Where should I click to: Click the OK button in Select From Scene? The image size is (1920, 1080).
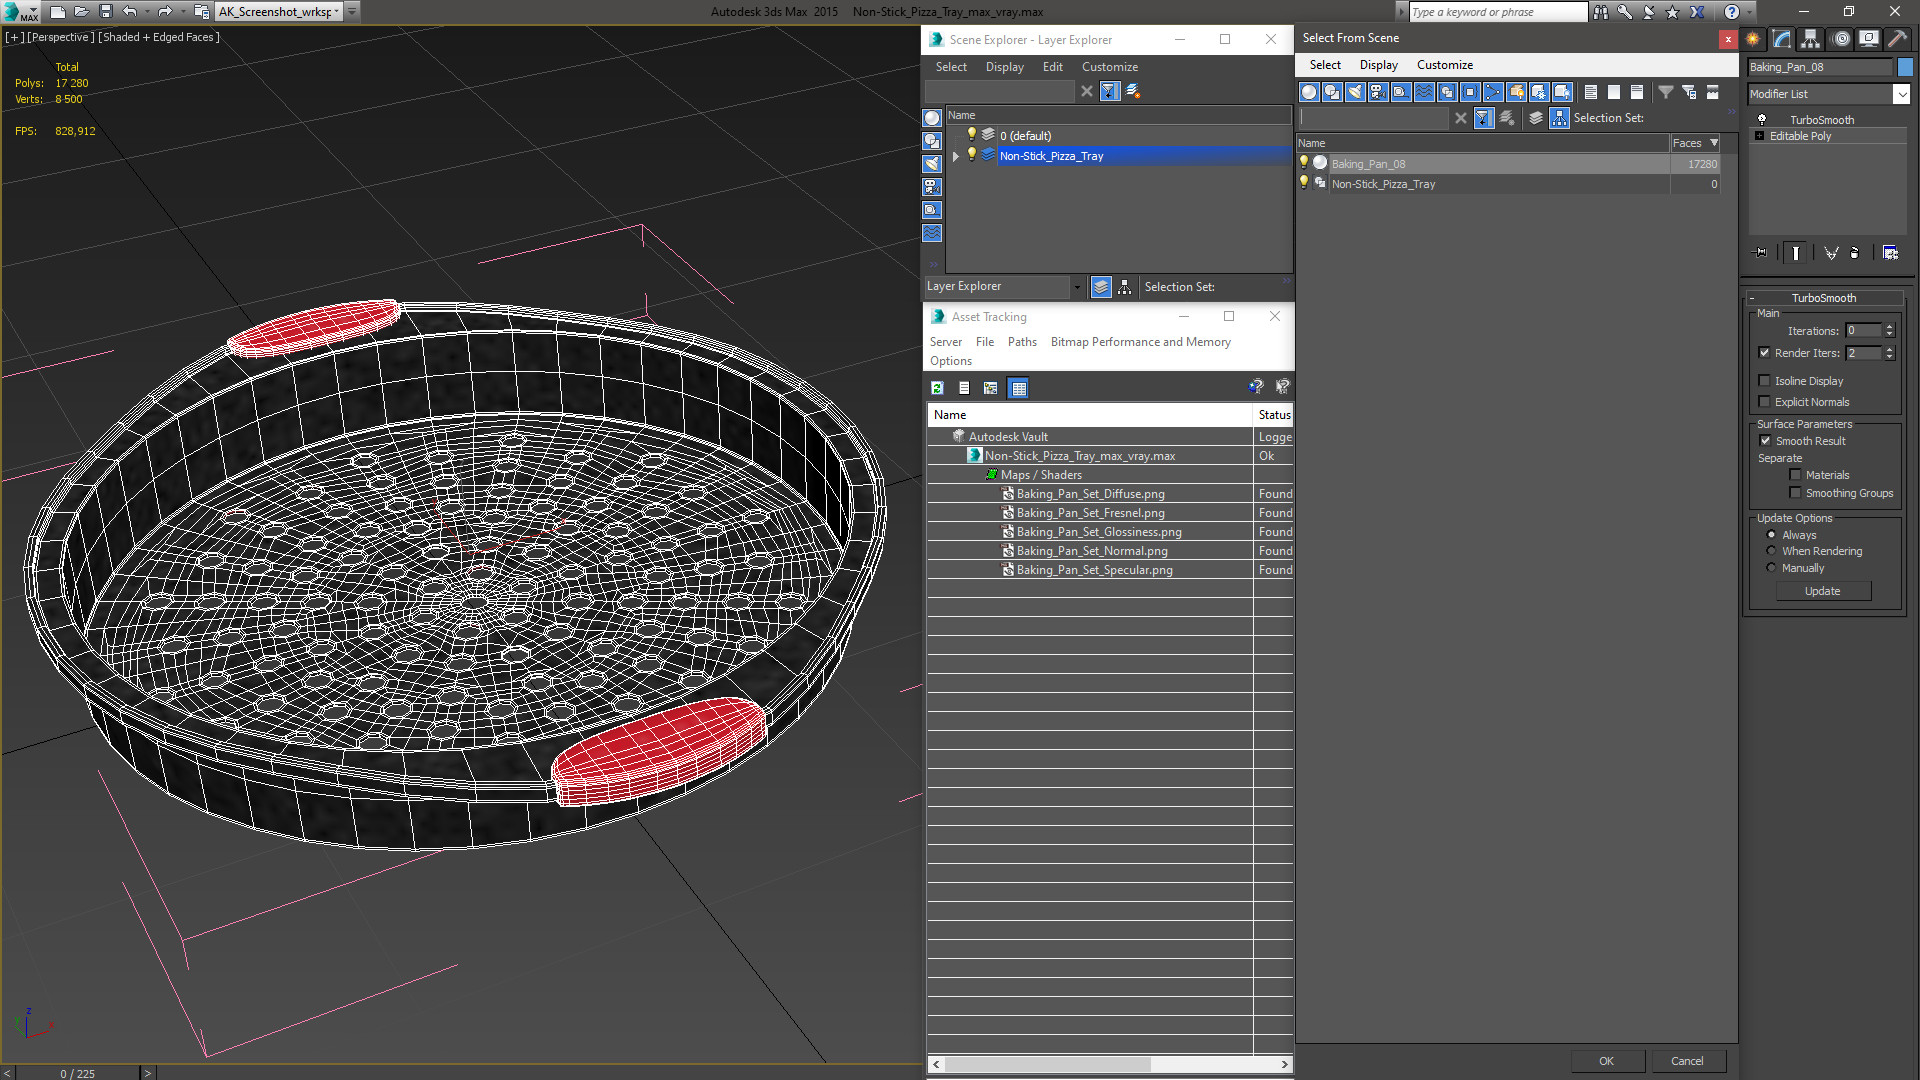click(x=1606, y=1061)
